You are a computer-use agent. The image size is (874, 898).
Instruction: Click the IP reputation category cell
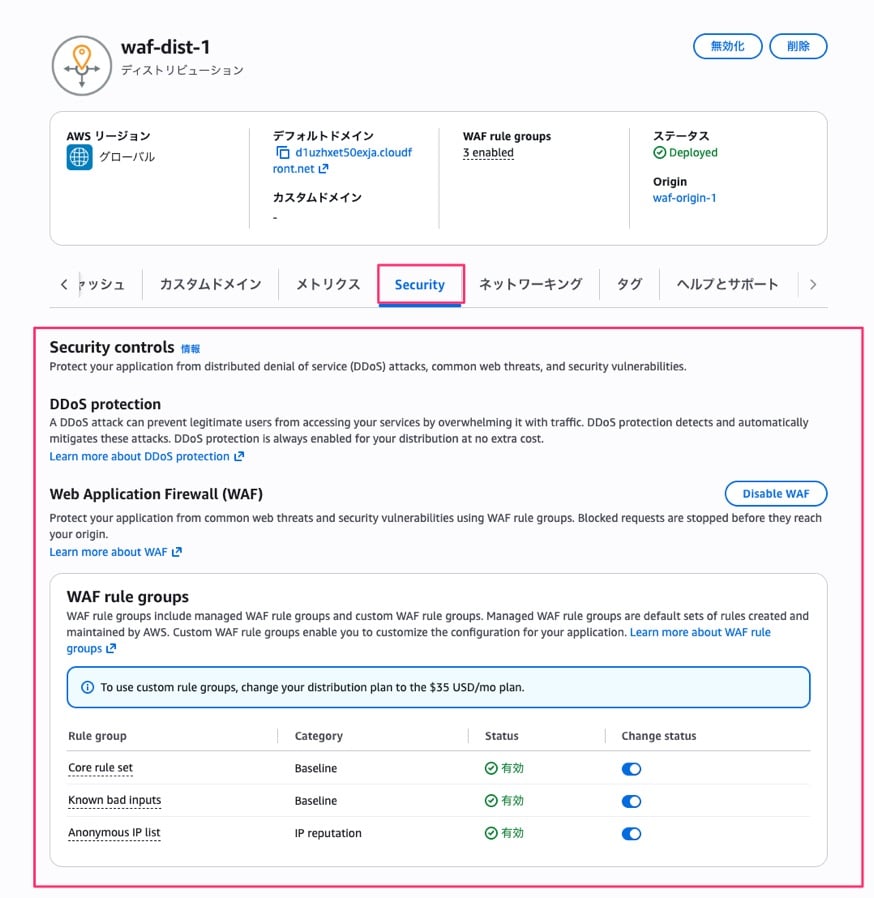(x=328, y=833)
